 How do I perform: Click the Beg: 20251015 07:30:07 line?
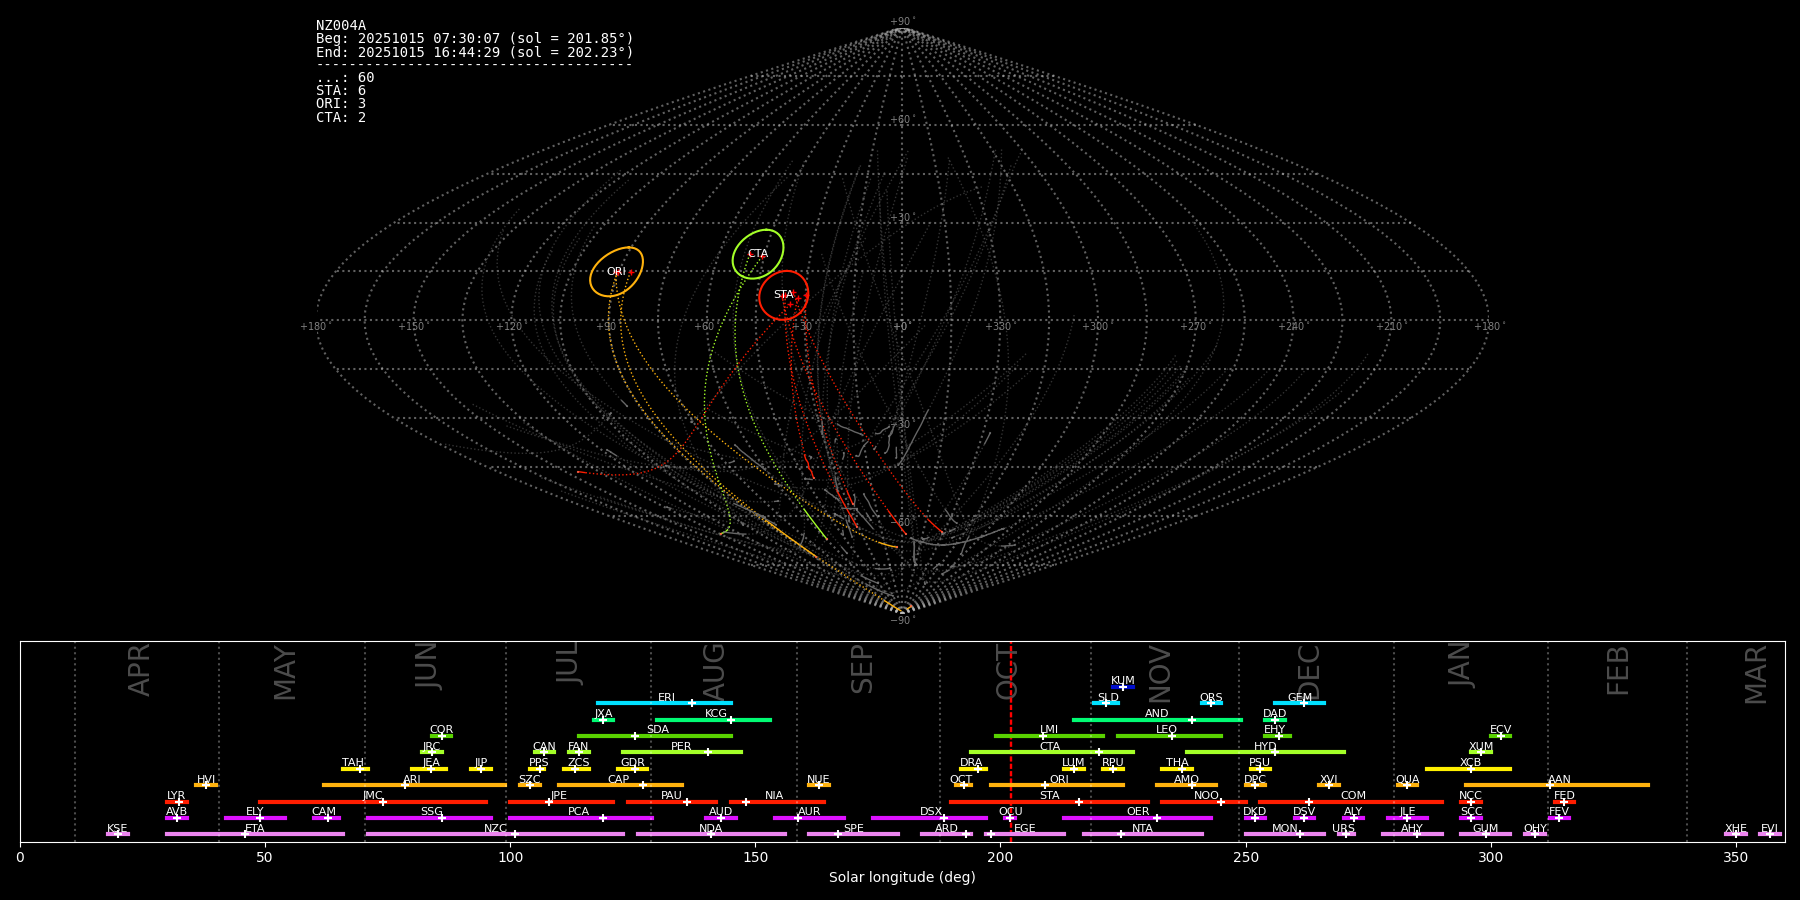click(x=475, y=39)
